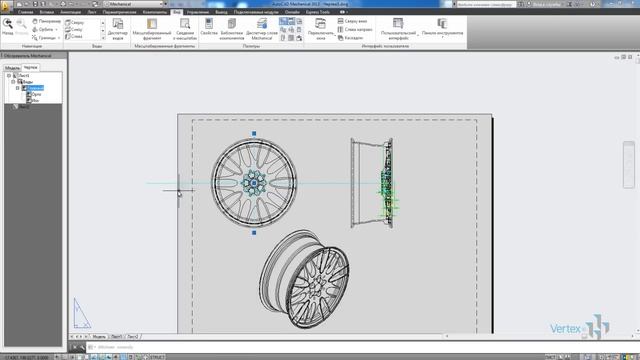640x360 pixels.
Task: Open Сведения о масштабах (scale info)
Action: (185, 29)
